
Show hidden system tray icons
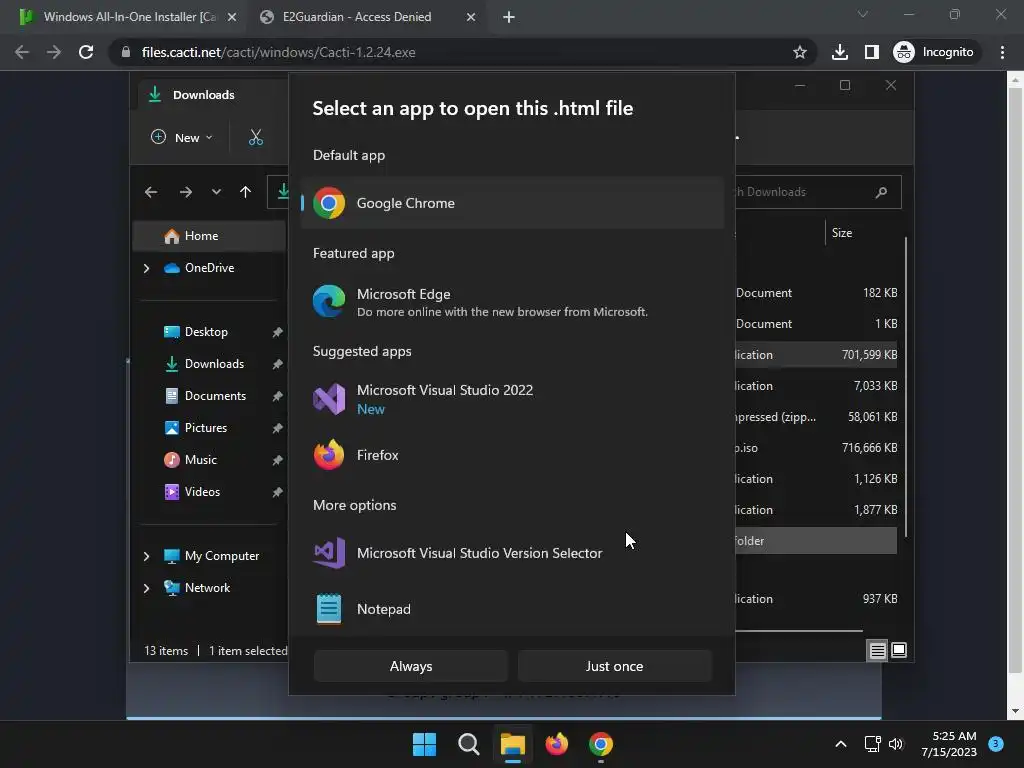[x=841, y=744]
